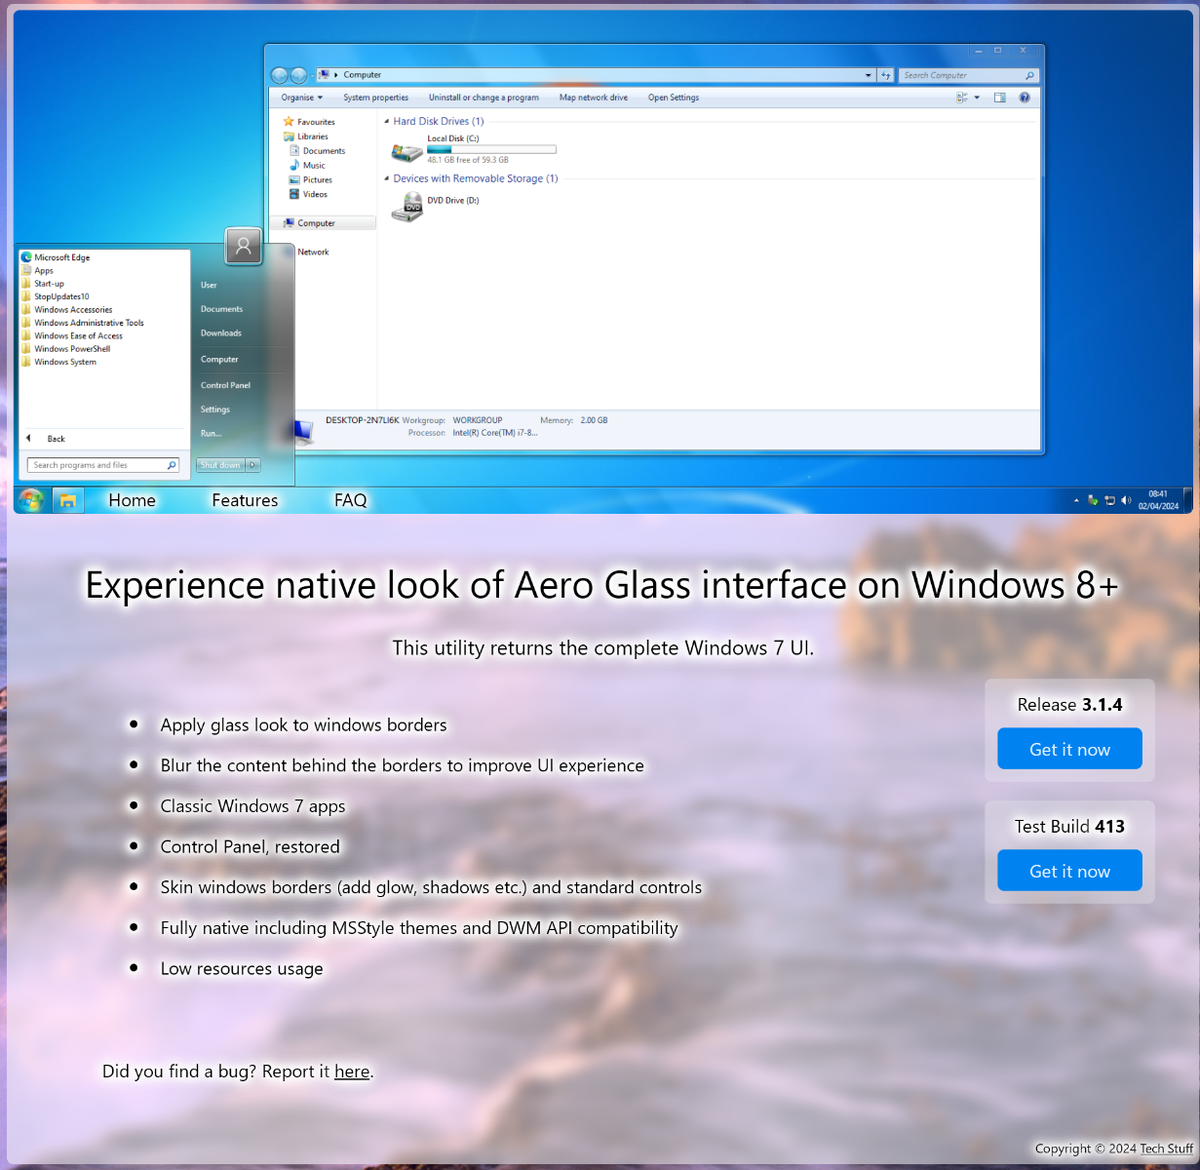Click the taskbar clock showing 08:41
Screen dimensions: 1200x1170
pyautogui.click(x=1158, y=500)
